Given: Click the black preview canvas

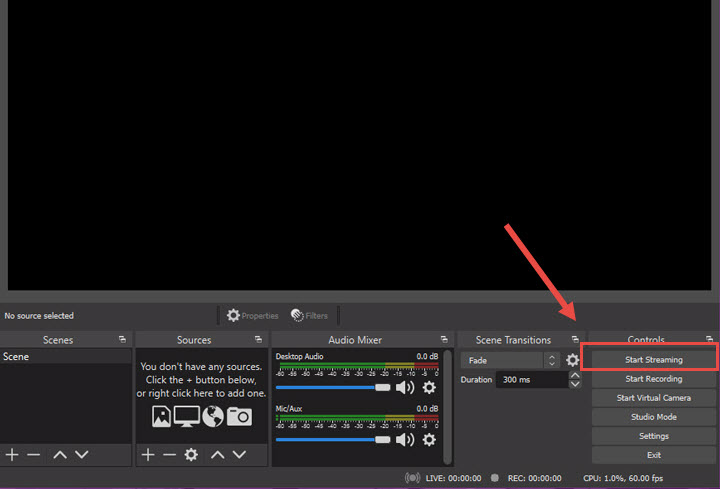Looking at the screenshot, I should pos(359,145).
